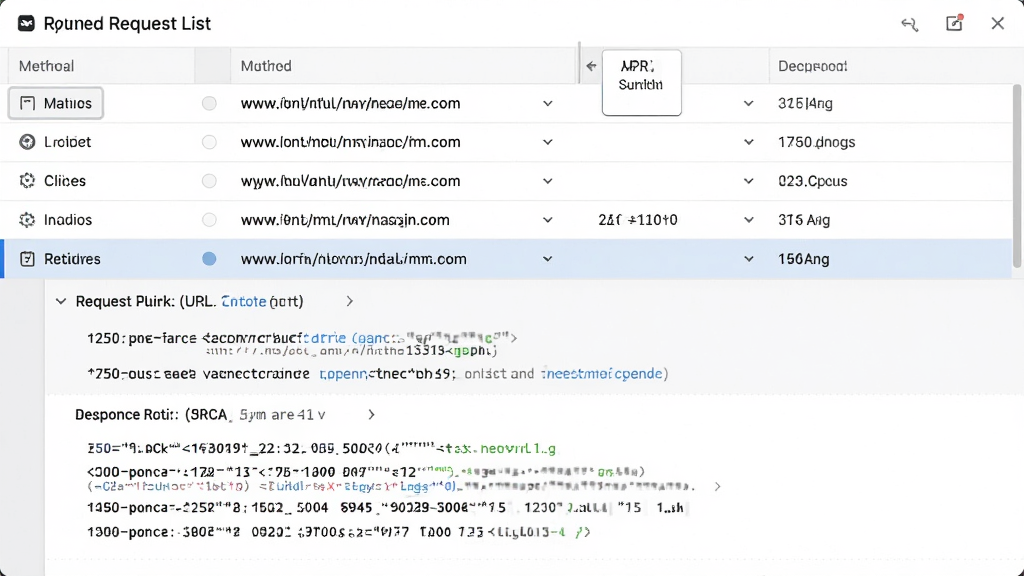Open the dropdown arrow before 1750 dnogs

pyautogui.click(x=749, y=142)
